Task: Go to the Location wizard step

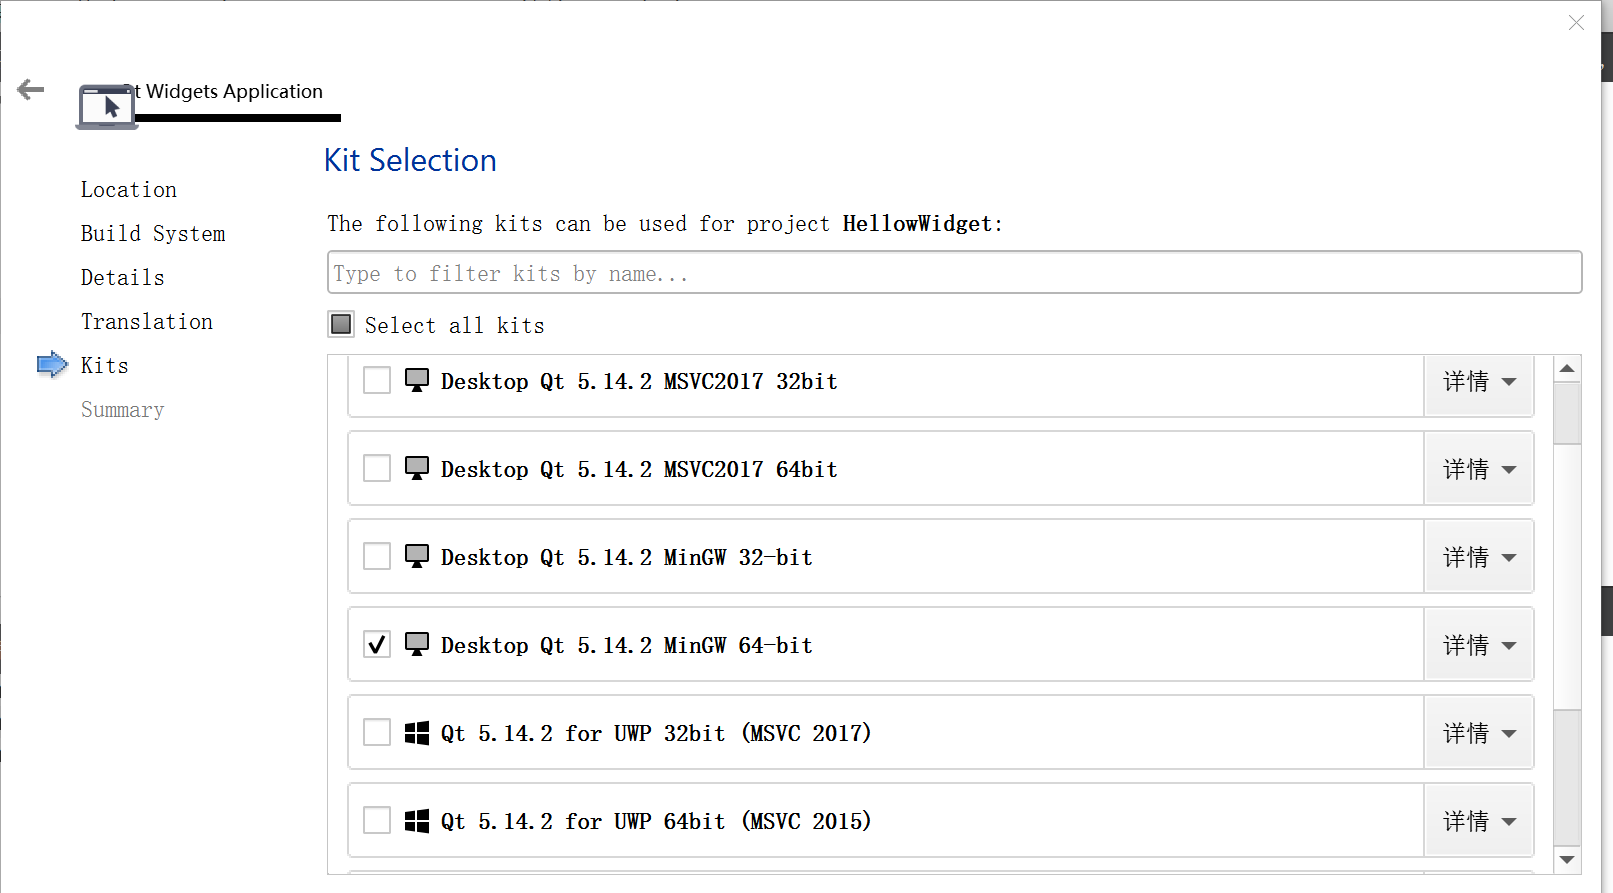Action: click(129, 190)
